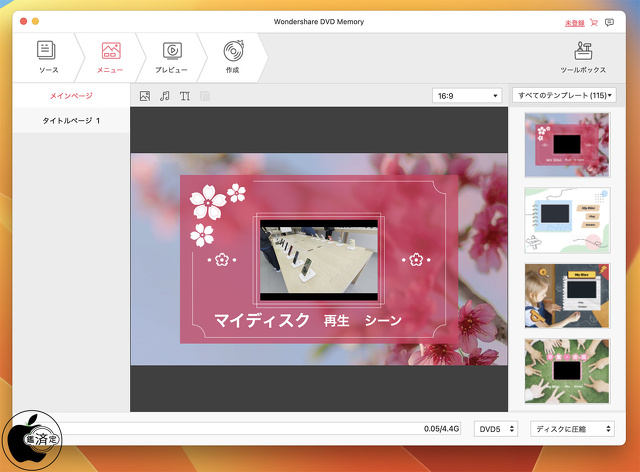Select メインページ in the page list

[x=71, y=96]
